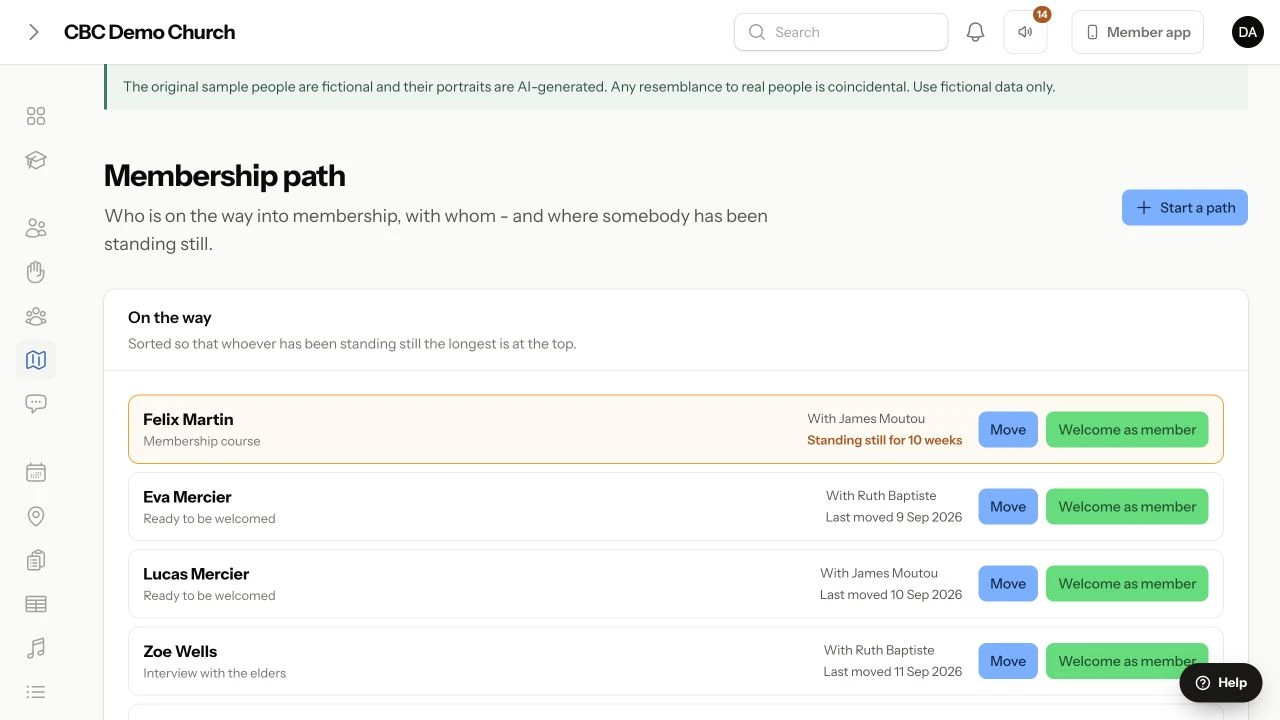Click 'Last moved 9 Sep 2026' text
The width and height of the screenshot is (1280, 720).
pos(894,517)
